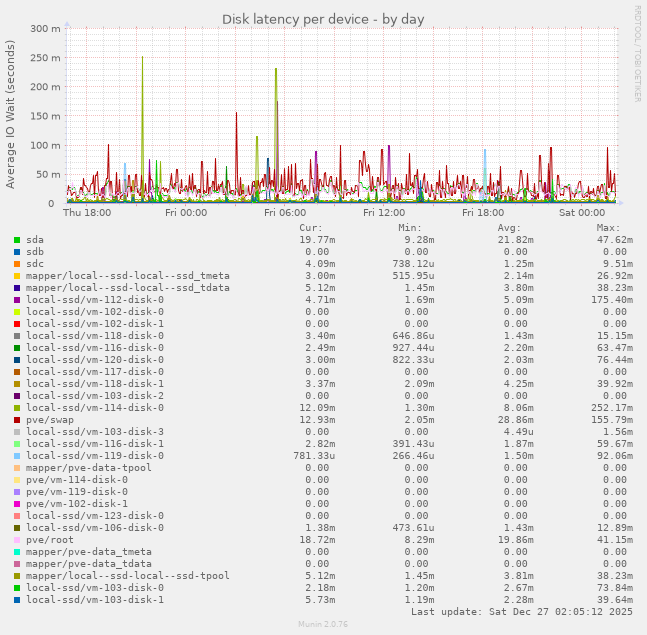647x635 pixels.
Task: Click the vm-114-disk-0 olive local-ssd swatch
Action: coord(17,408)
